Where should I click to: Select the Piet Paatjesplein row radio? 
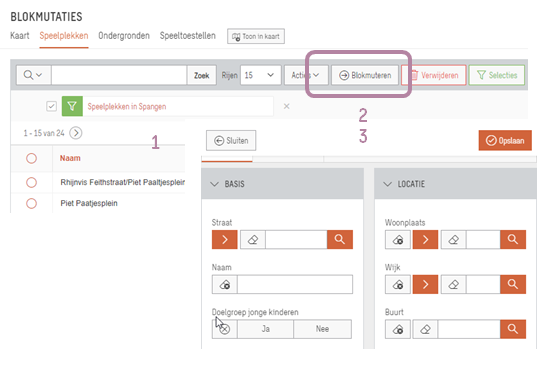[32, 204]
